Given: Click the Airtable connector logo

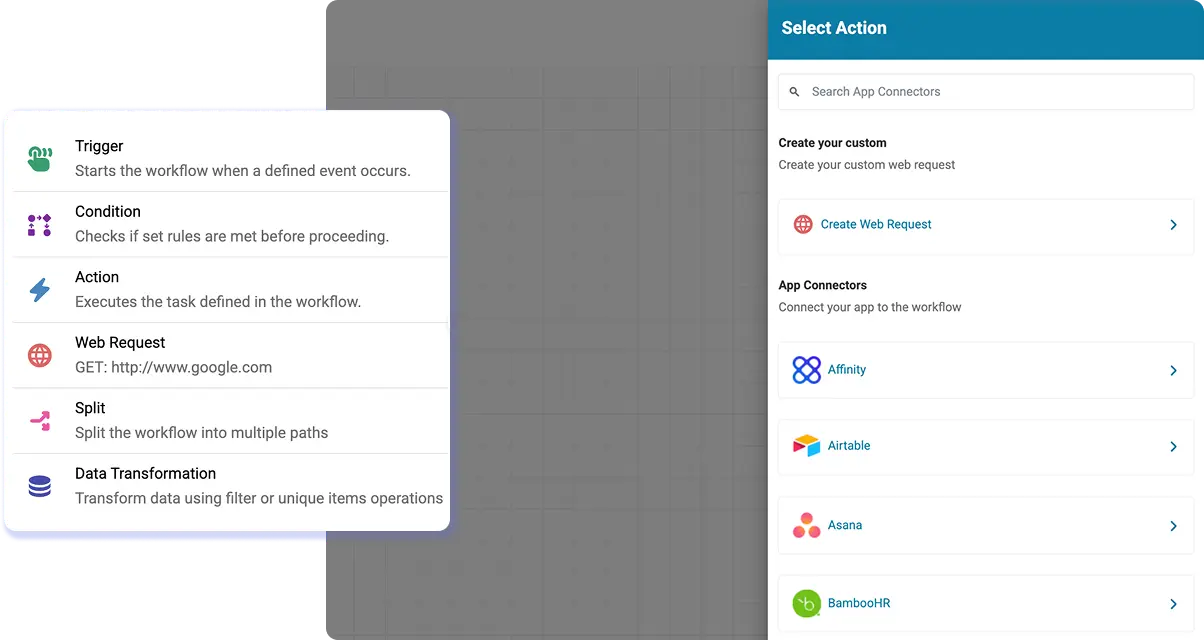Looking at the screenshot, I should [803, 448].
